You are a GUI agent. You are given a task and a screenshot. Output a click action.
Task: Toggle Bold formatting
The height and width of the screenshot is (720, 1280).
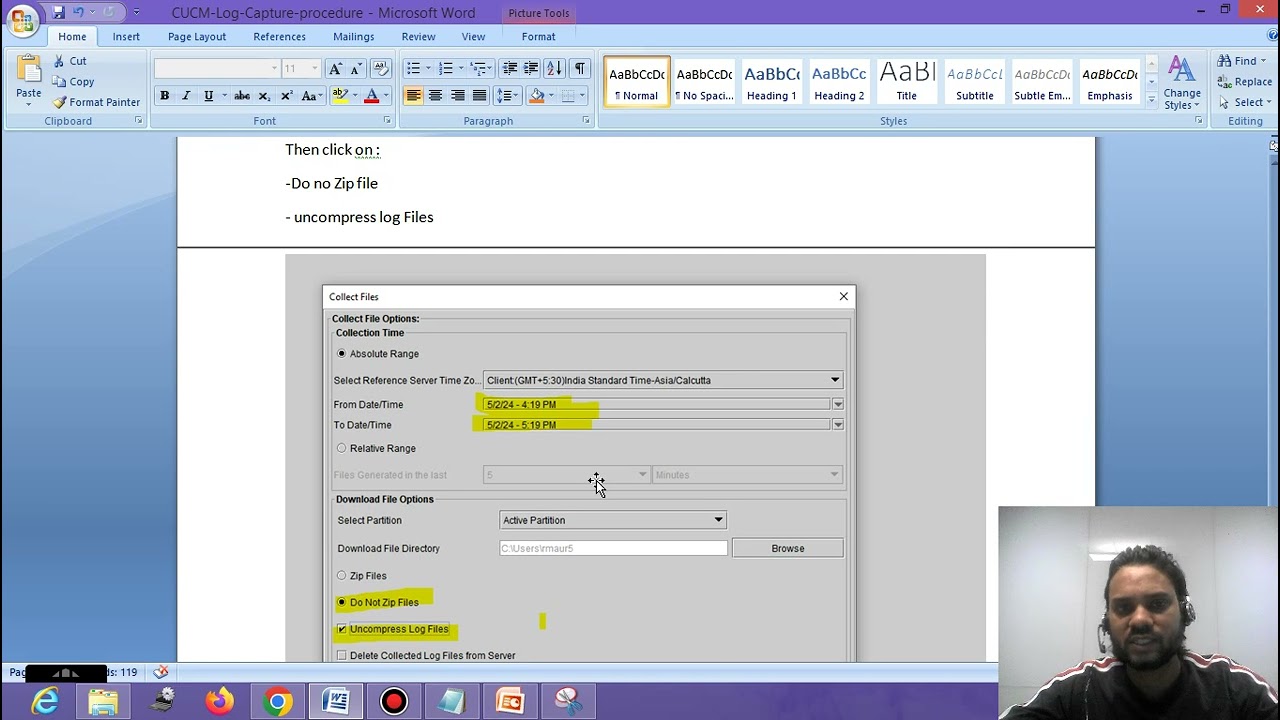pos(164,96)
